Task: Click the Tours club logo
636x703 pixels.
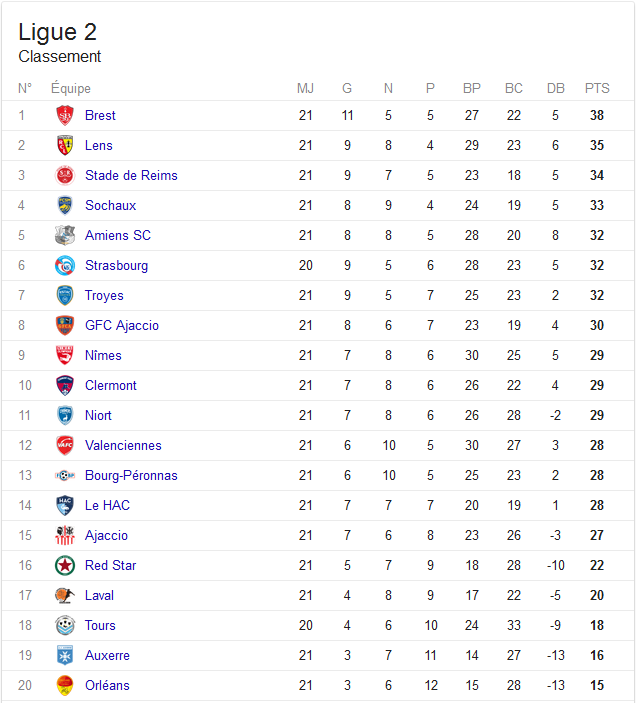Action: [x=65, y=625]
